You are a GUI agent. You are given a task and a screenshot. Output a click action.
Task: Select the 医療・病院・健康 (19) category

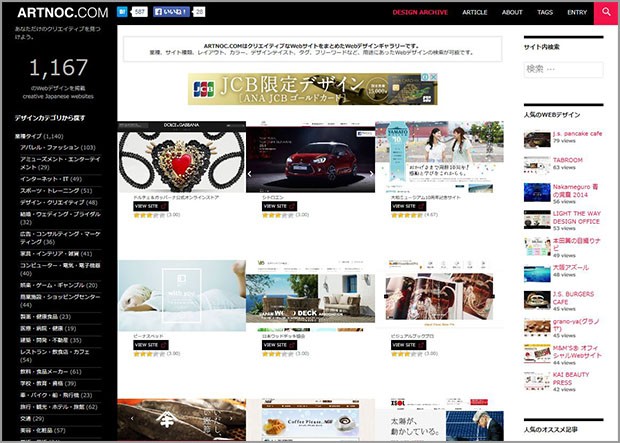[x=48, y=328]
